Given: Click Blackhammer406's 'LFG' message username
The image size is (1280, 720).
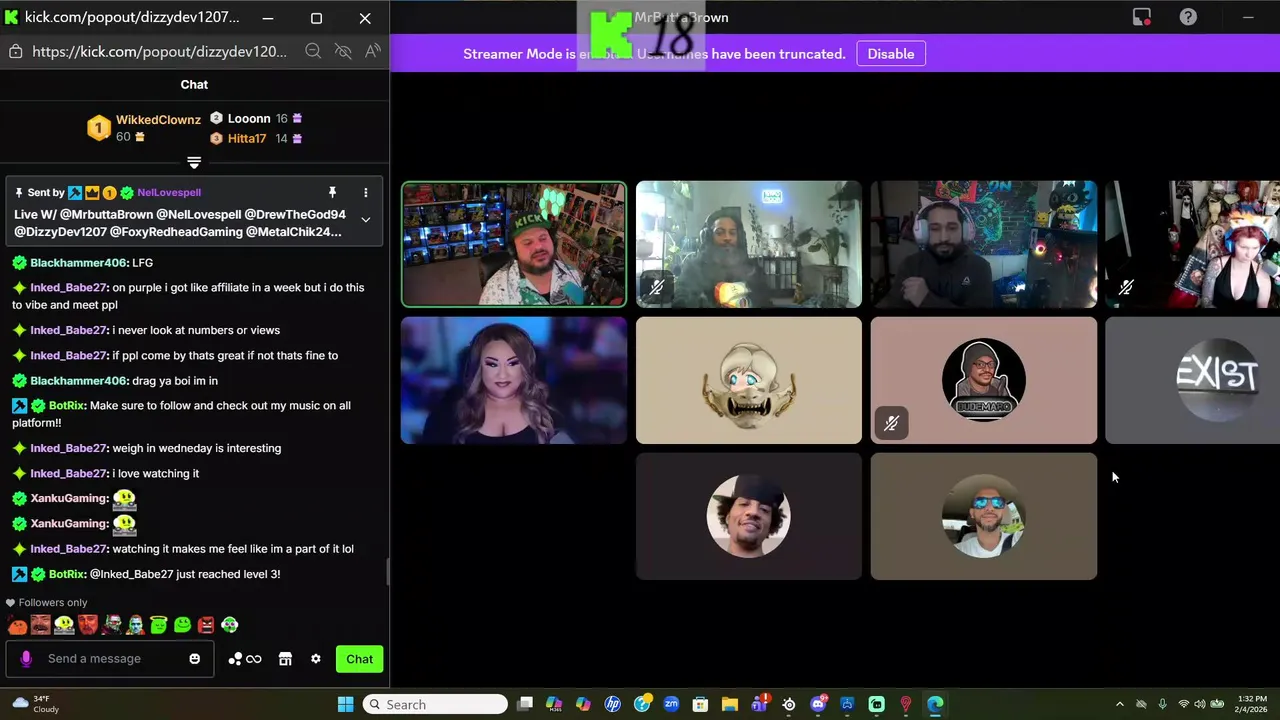Looking at the screenshot, I should pos(78,262).
